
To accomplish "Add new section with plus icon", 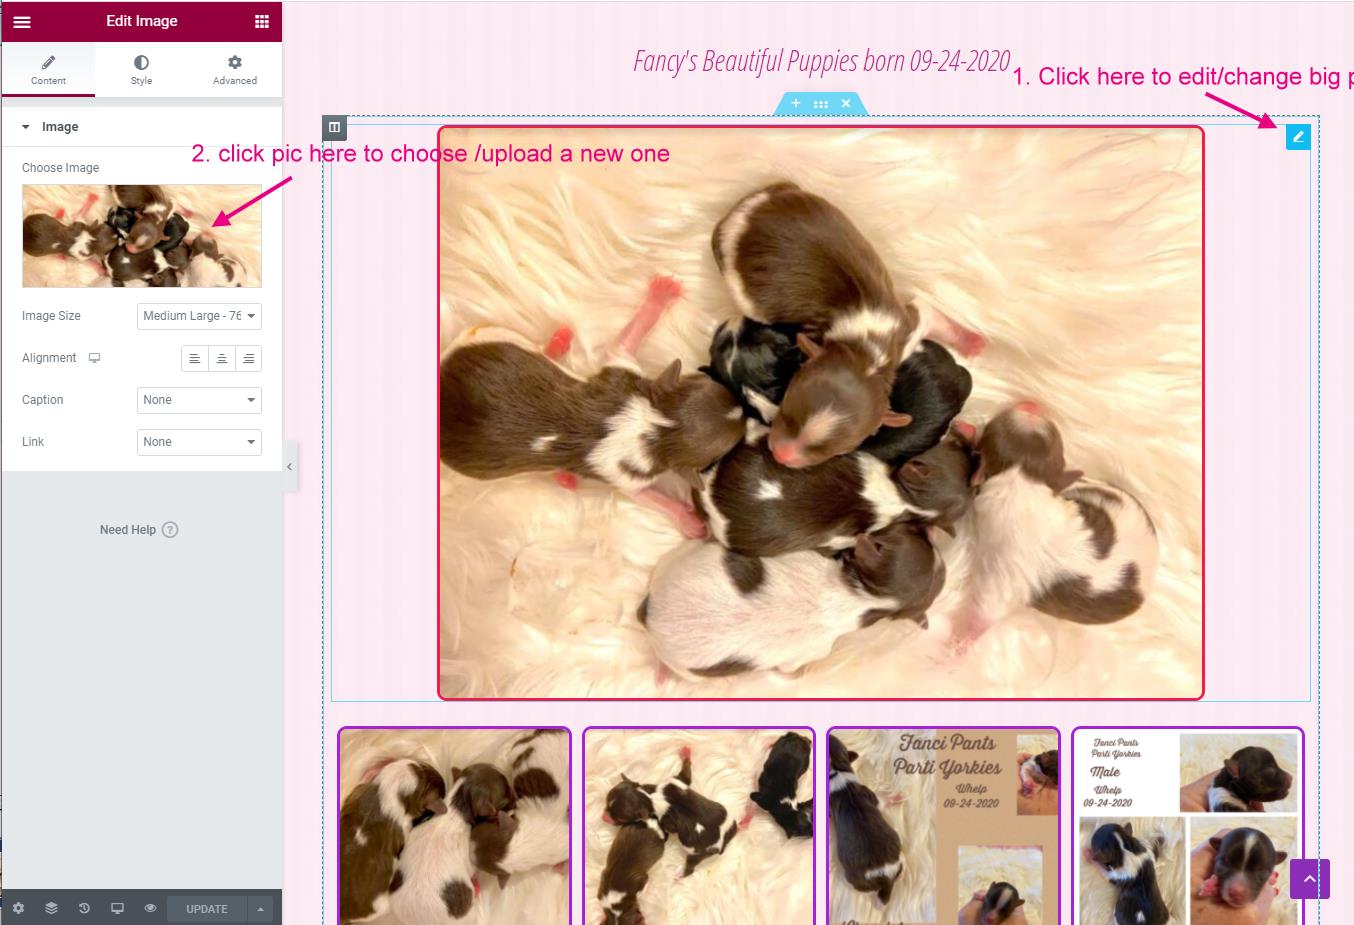I will (796, 103).
